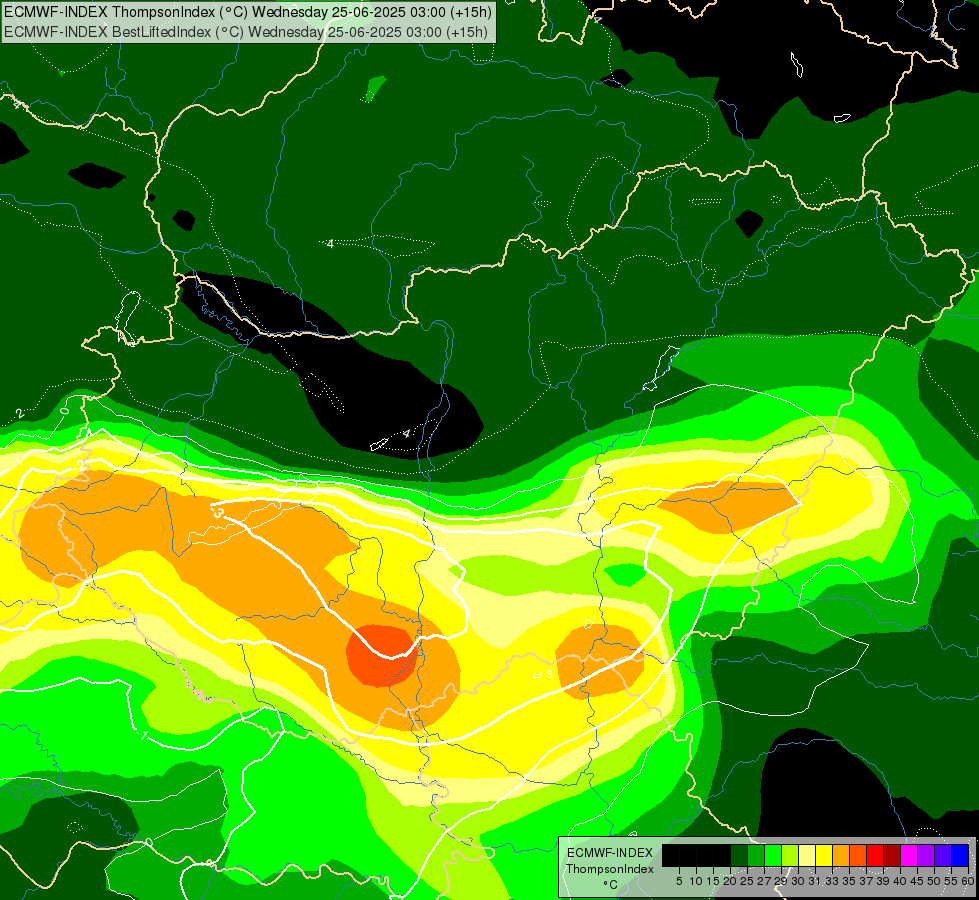Screen dimensions: 979x900
Task: Click the dark red legend swatch (39-40)
Action: 892,855
